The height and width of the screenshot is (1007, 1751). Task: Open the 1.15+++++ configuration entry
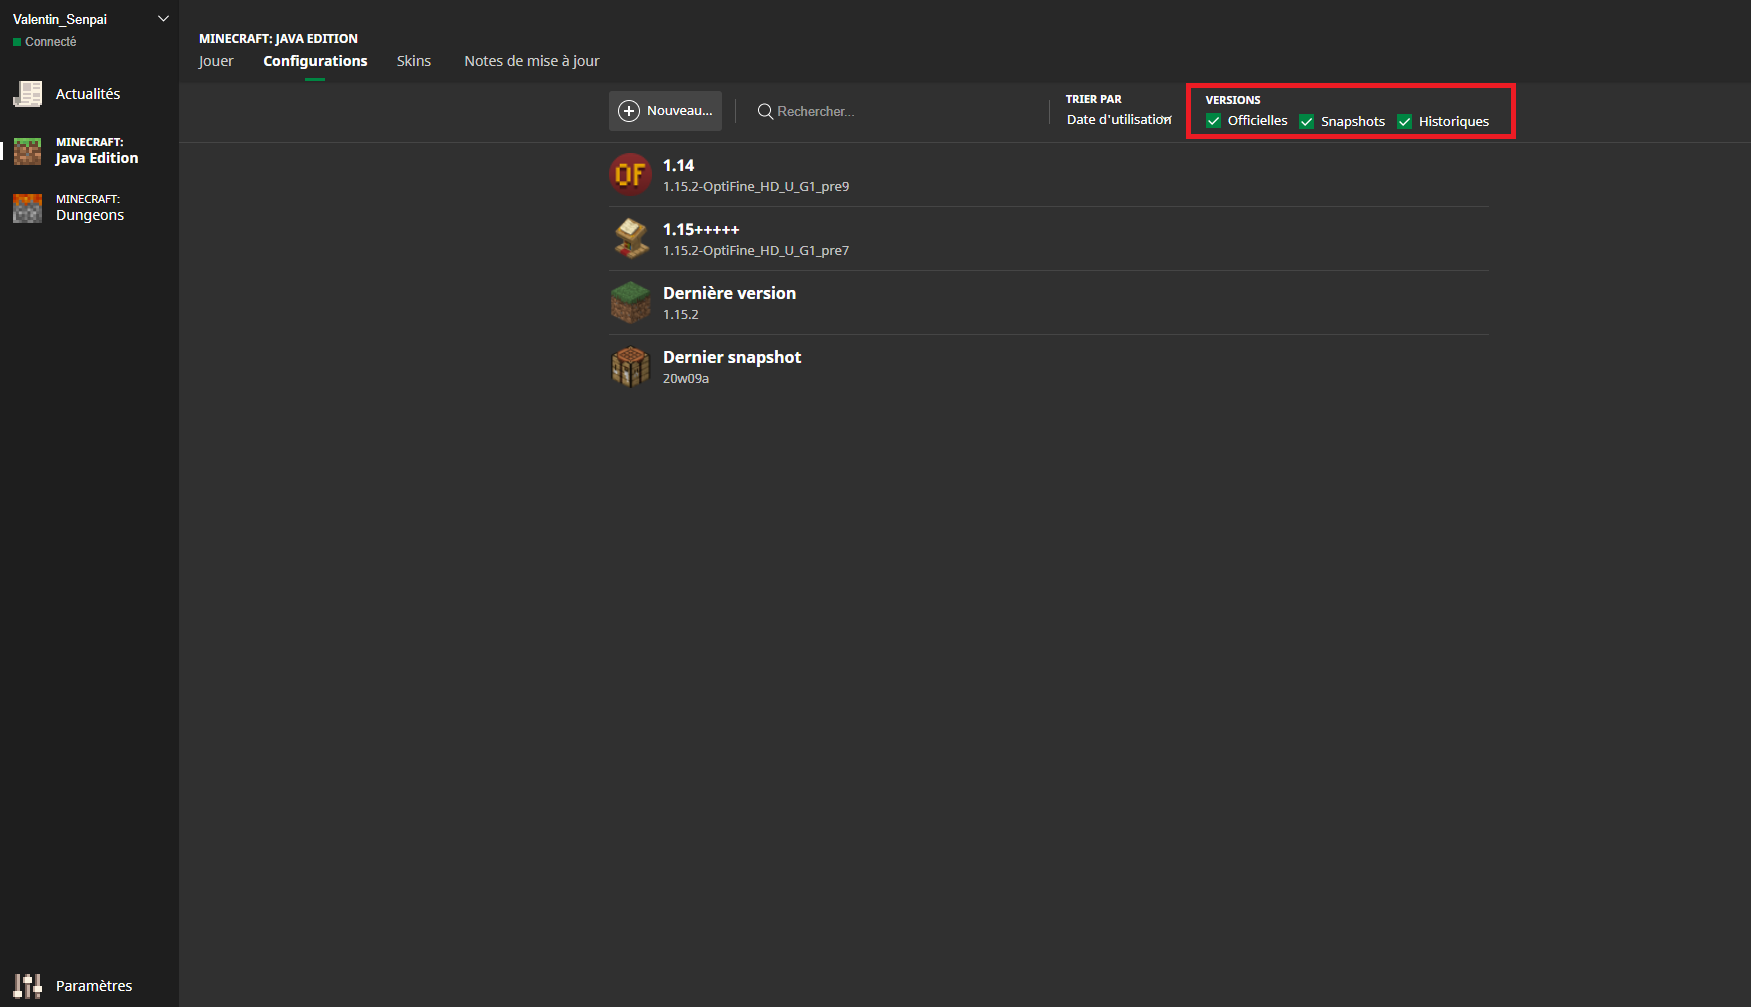pos(1049,239)
